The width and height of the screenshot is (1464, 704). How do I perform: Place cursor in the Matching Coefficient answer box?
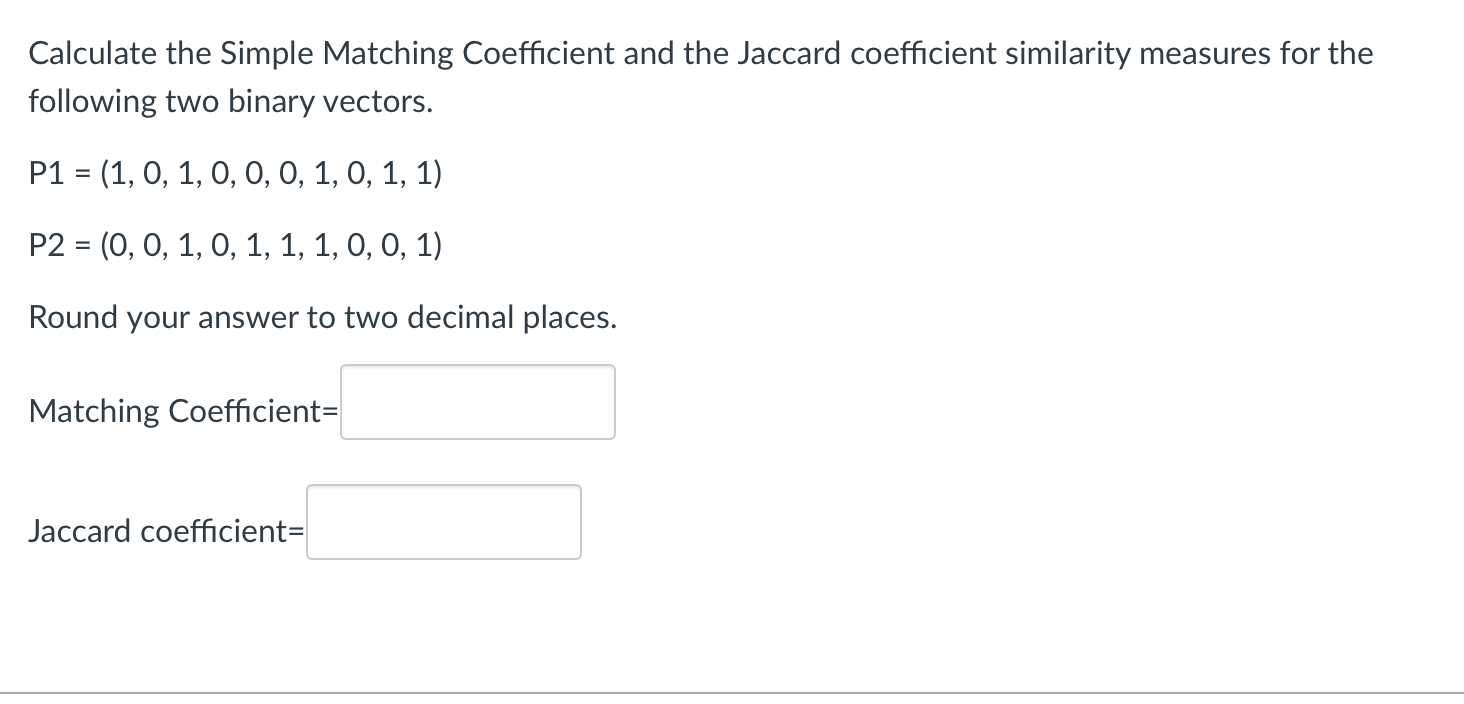coord(477,401)
